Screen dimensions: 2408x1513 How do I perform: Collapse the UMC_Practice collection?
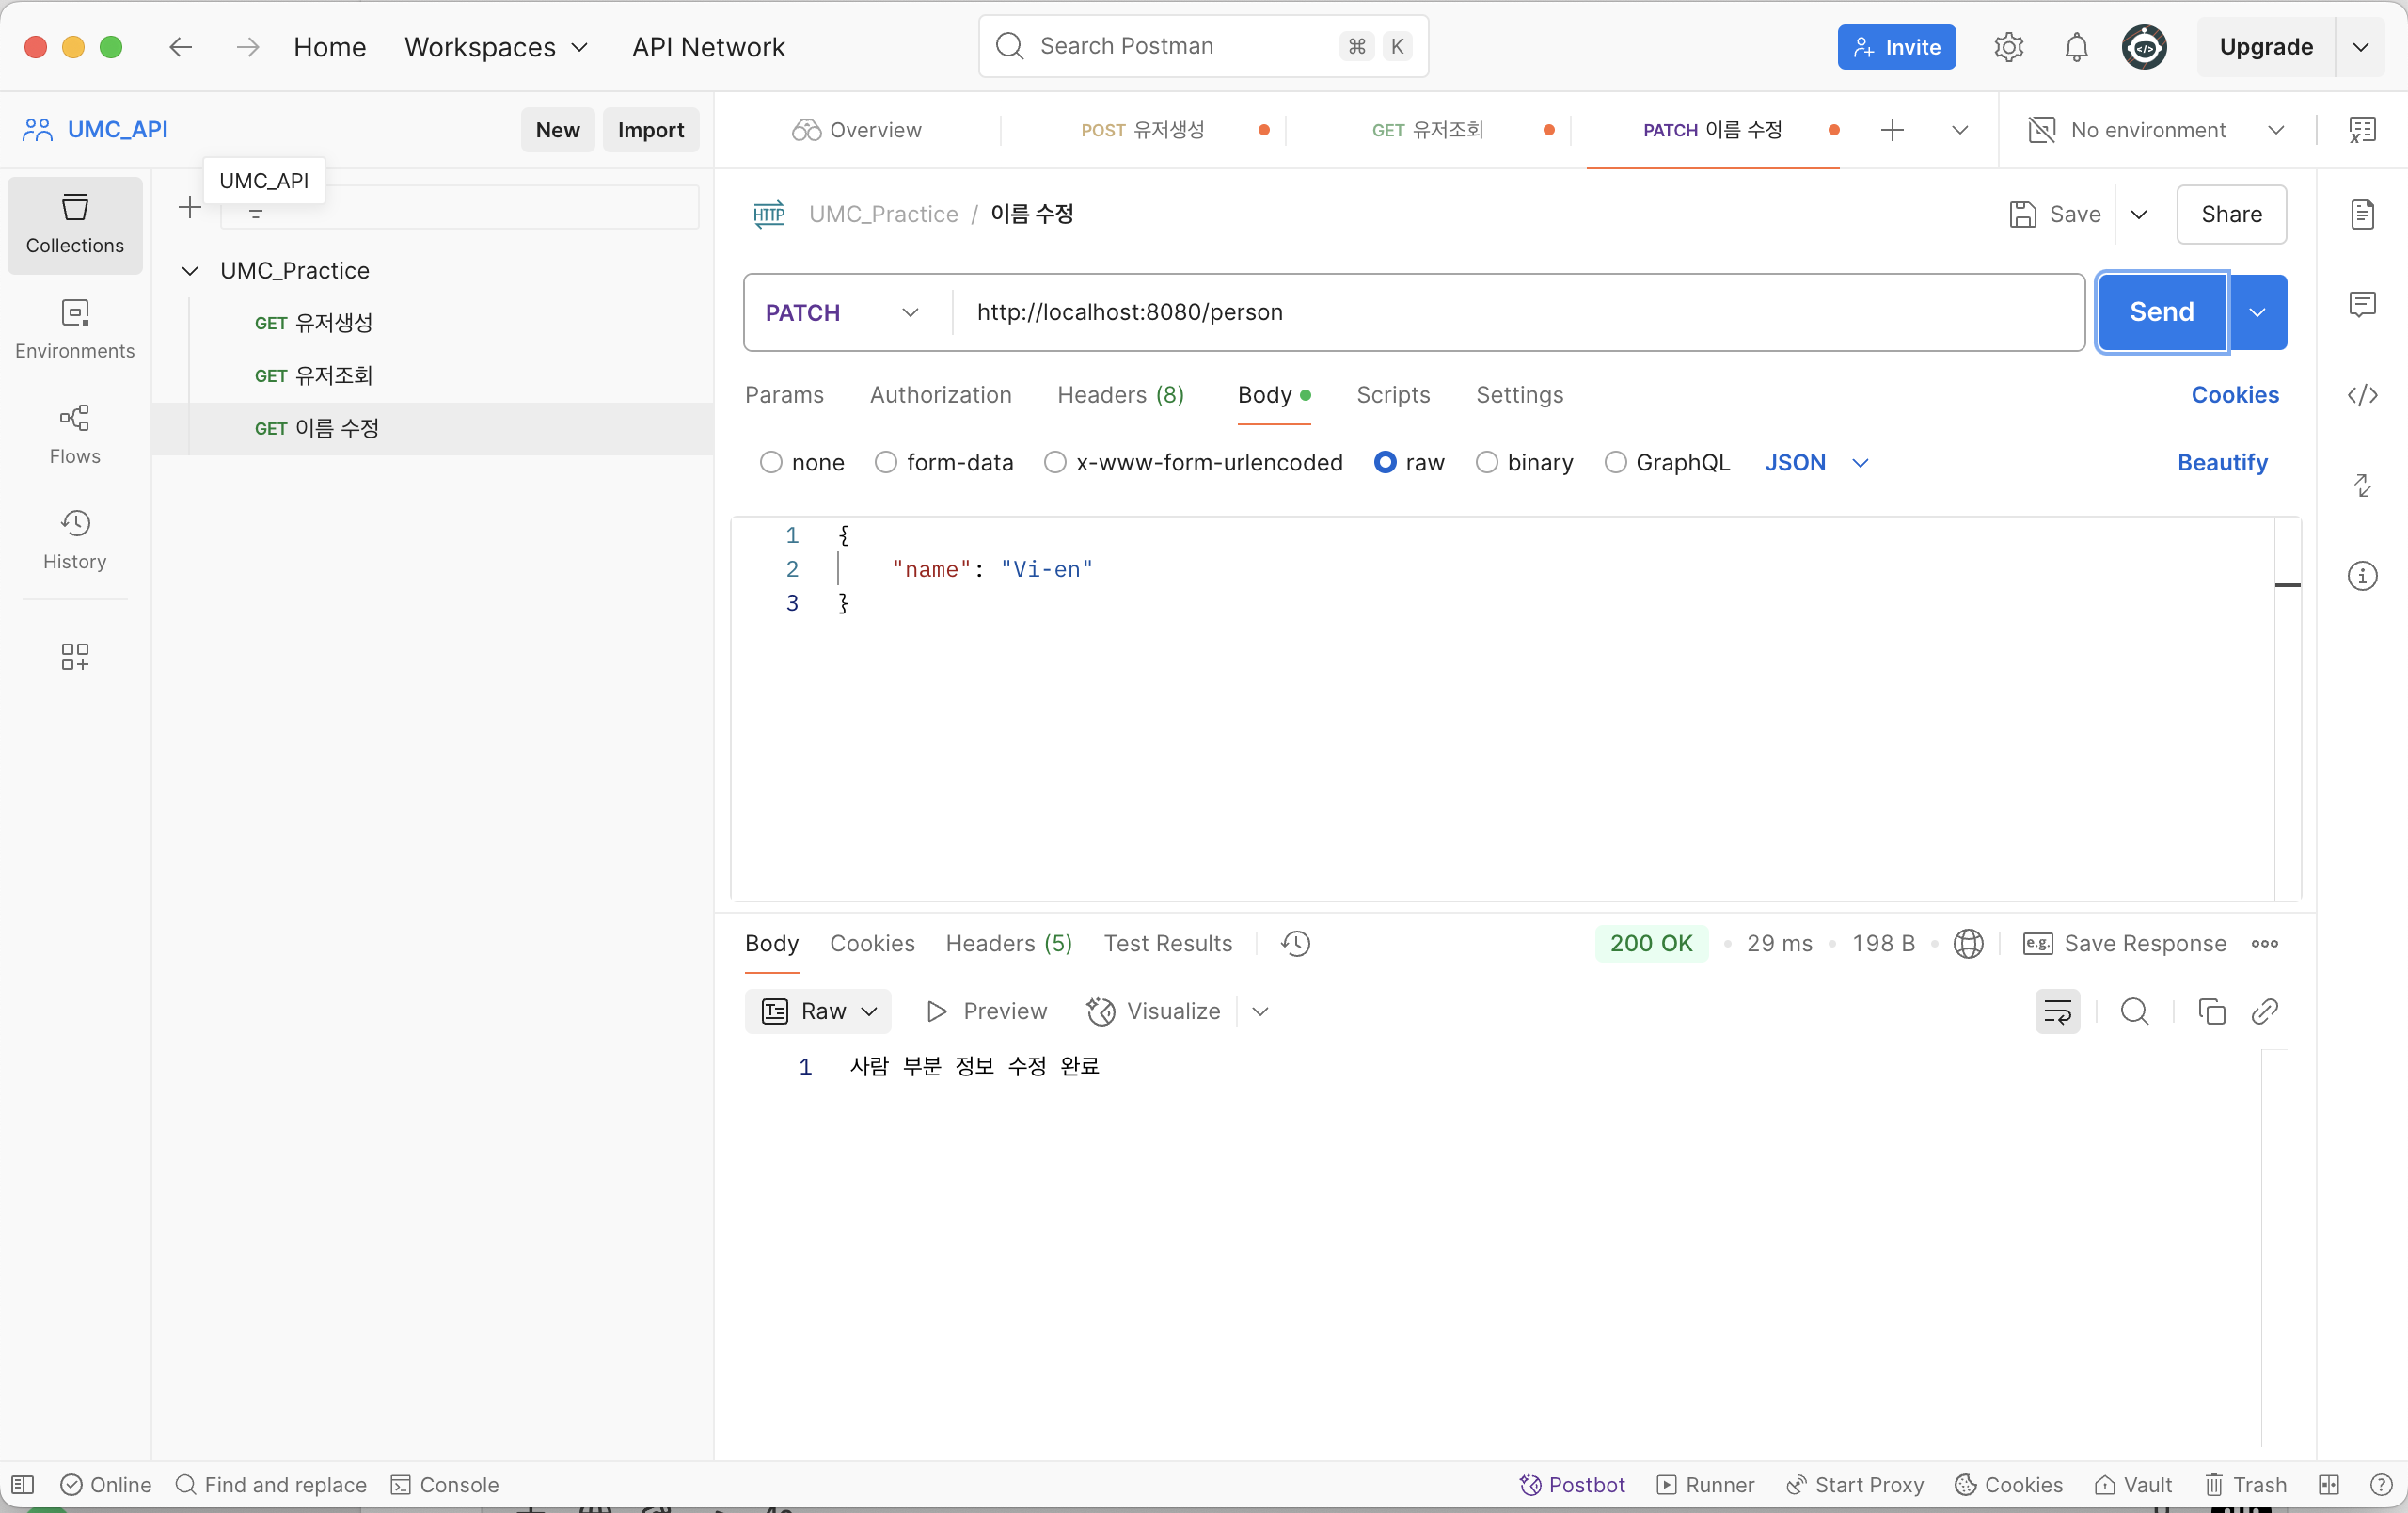click(x=190, y=271)
